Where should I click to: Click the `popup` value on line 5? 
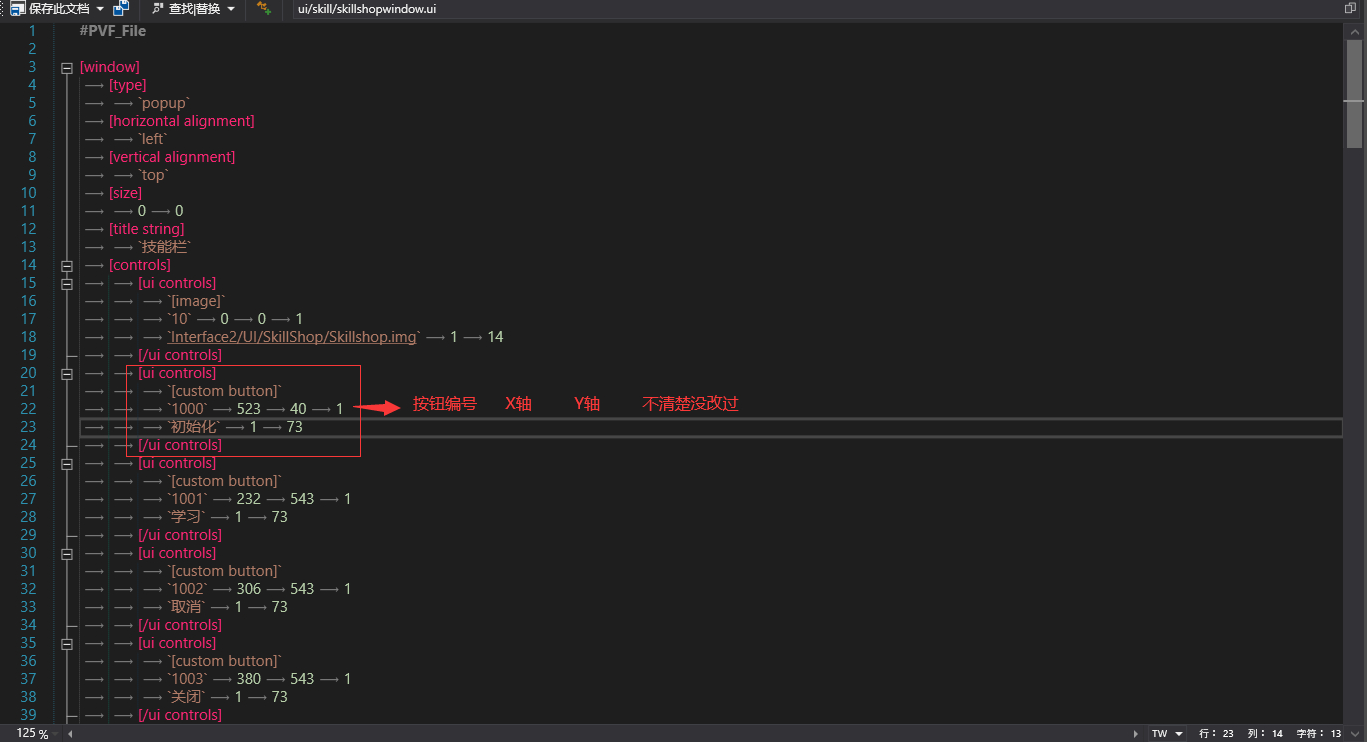coord(164,103)
